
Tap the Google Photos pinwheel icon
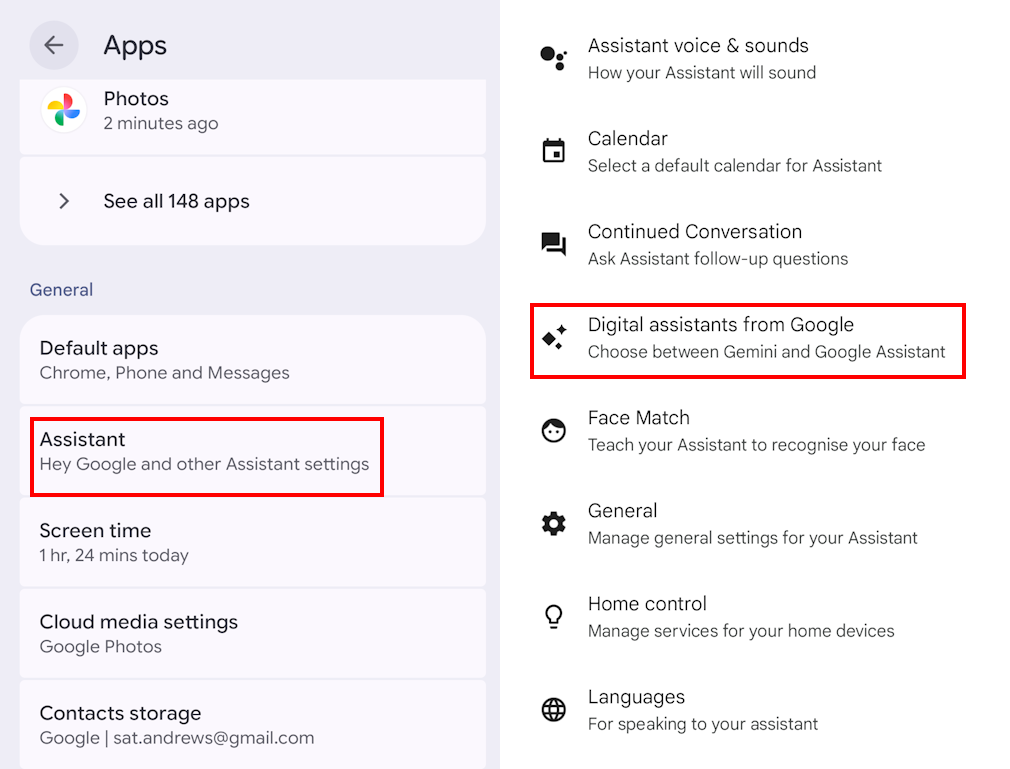click(x=64, y=110)
